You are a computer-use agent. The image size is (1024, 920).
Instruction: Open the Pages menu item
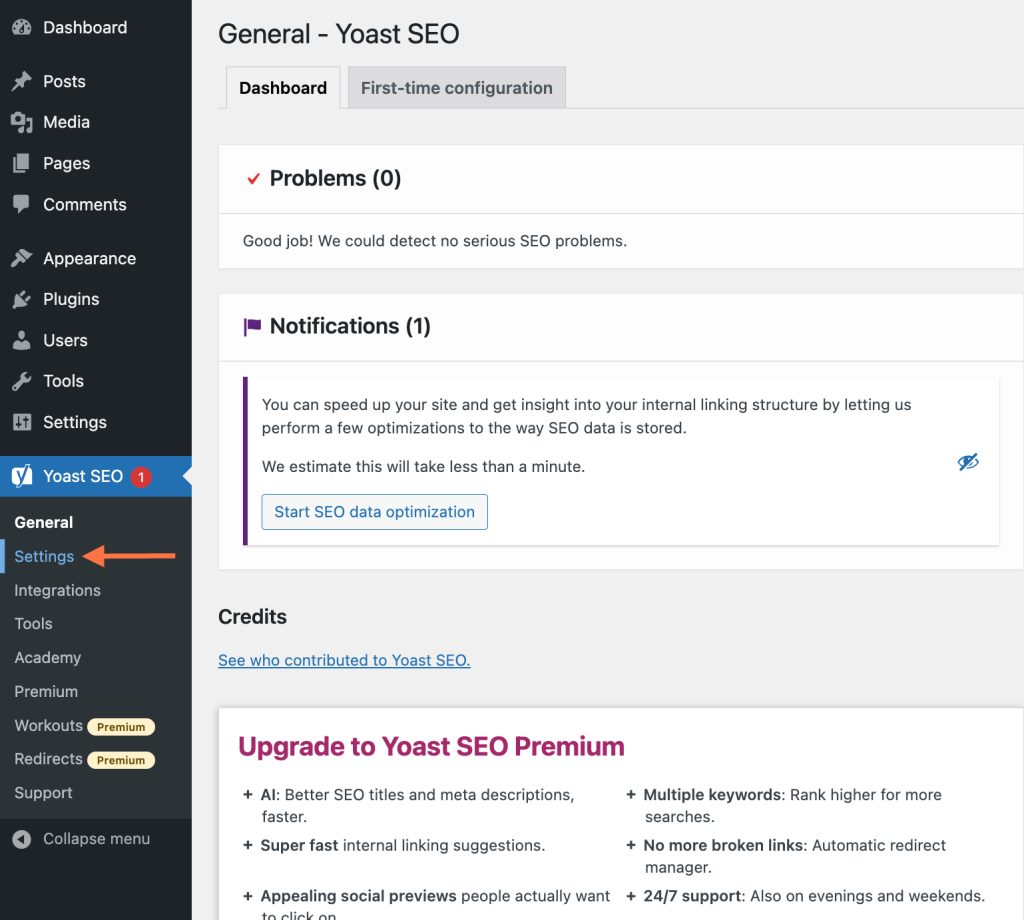point(96,163)
